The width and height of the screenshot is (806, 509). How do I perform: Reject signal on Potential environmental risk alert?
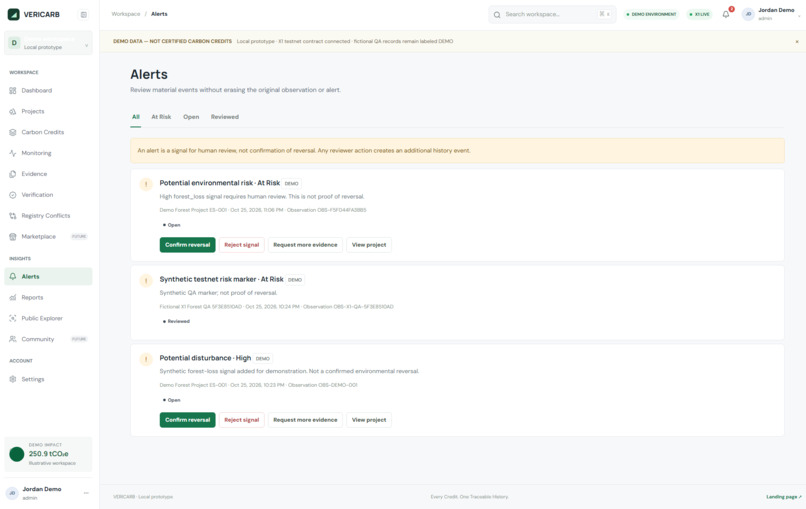242,245
